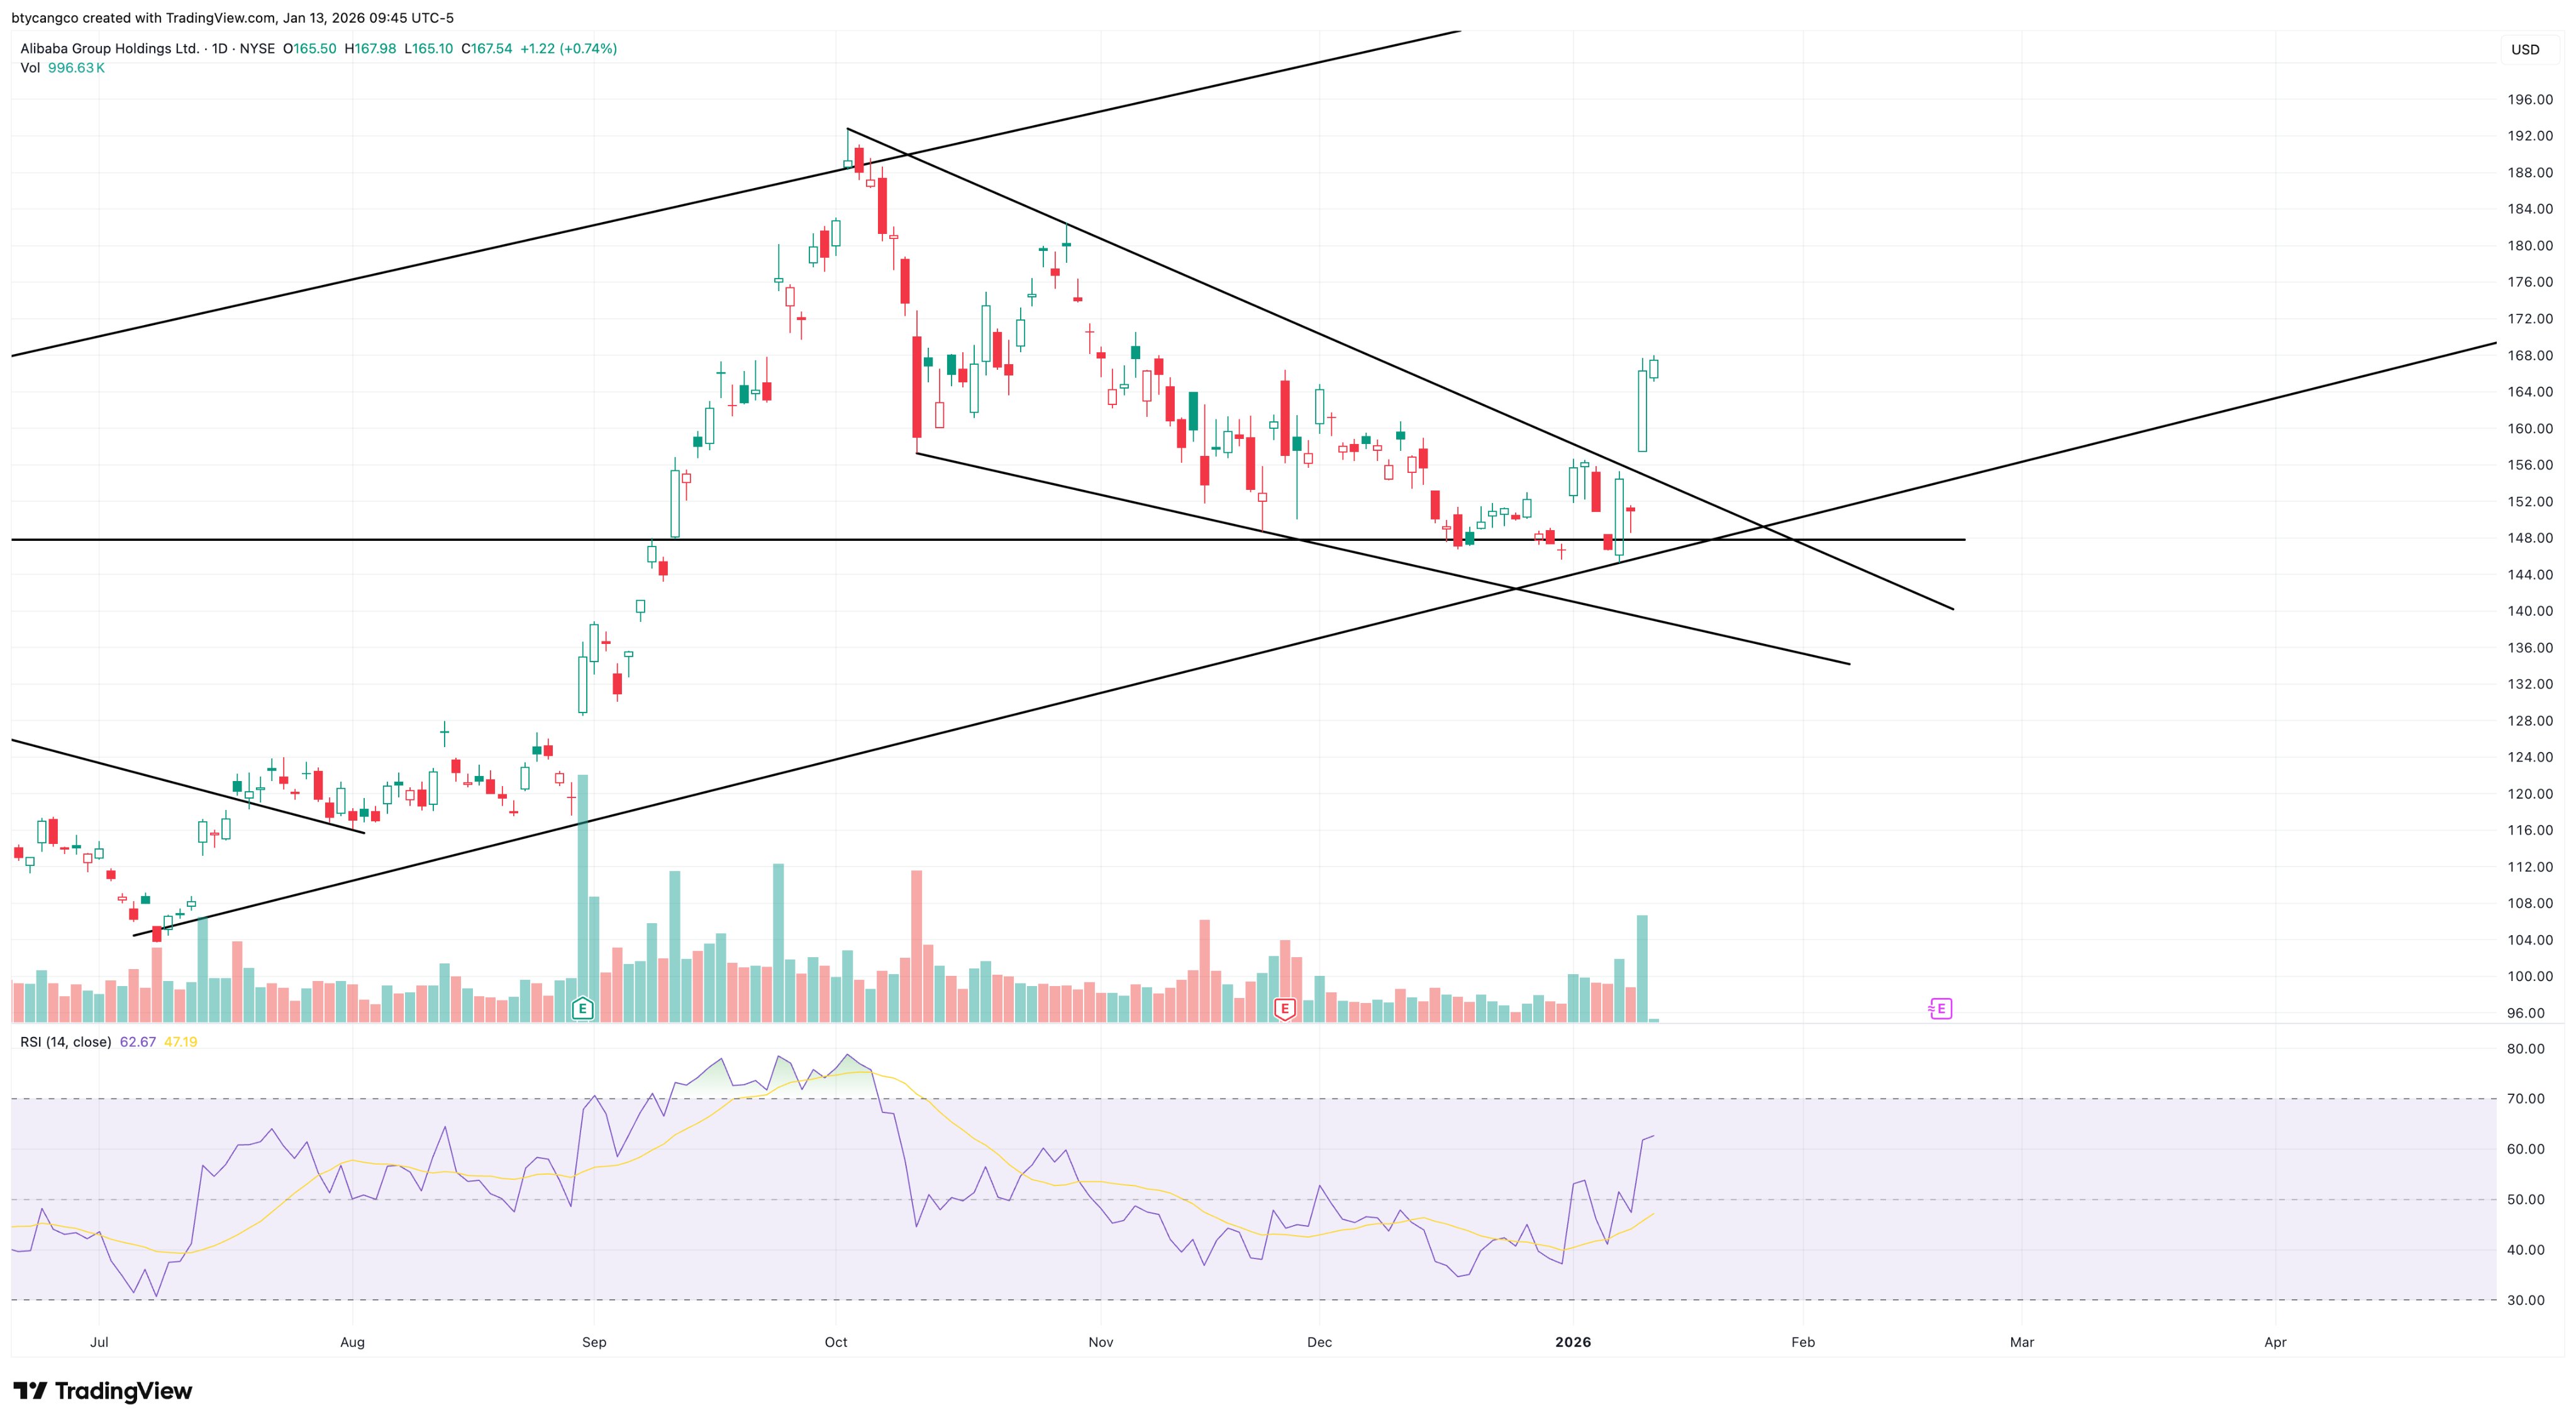Click the Oct label on time axis

[836, 1342]
